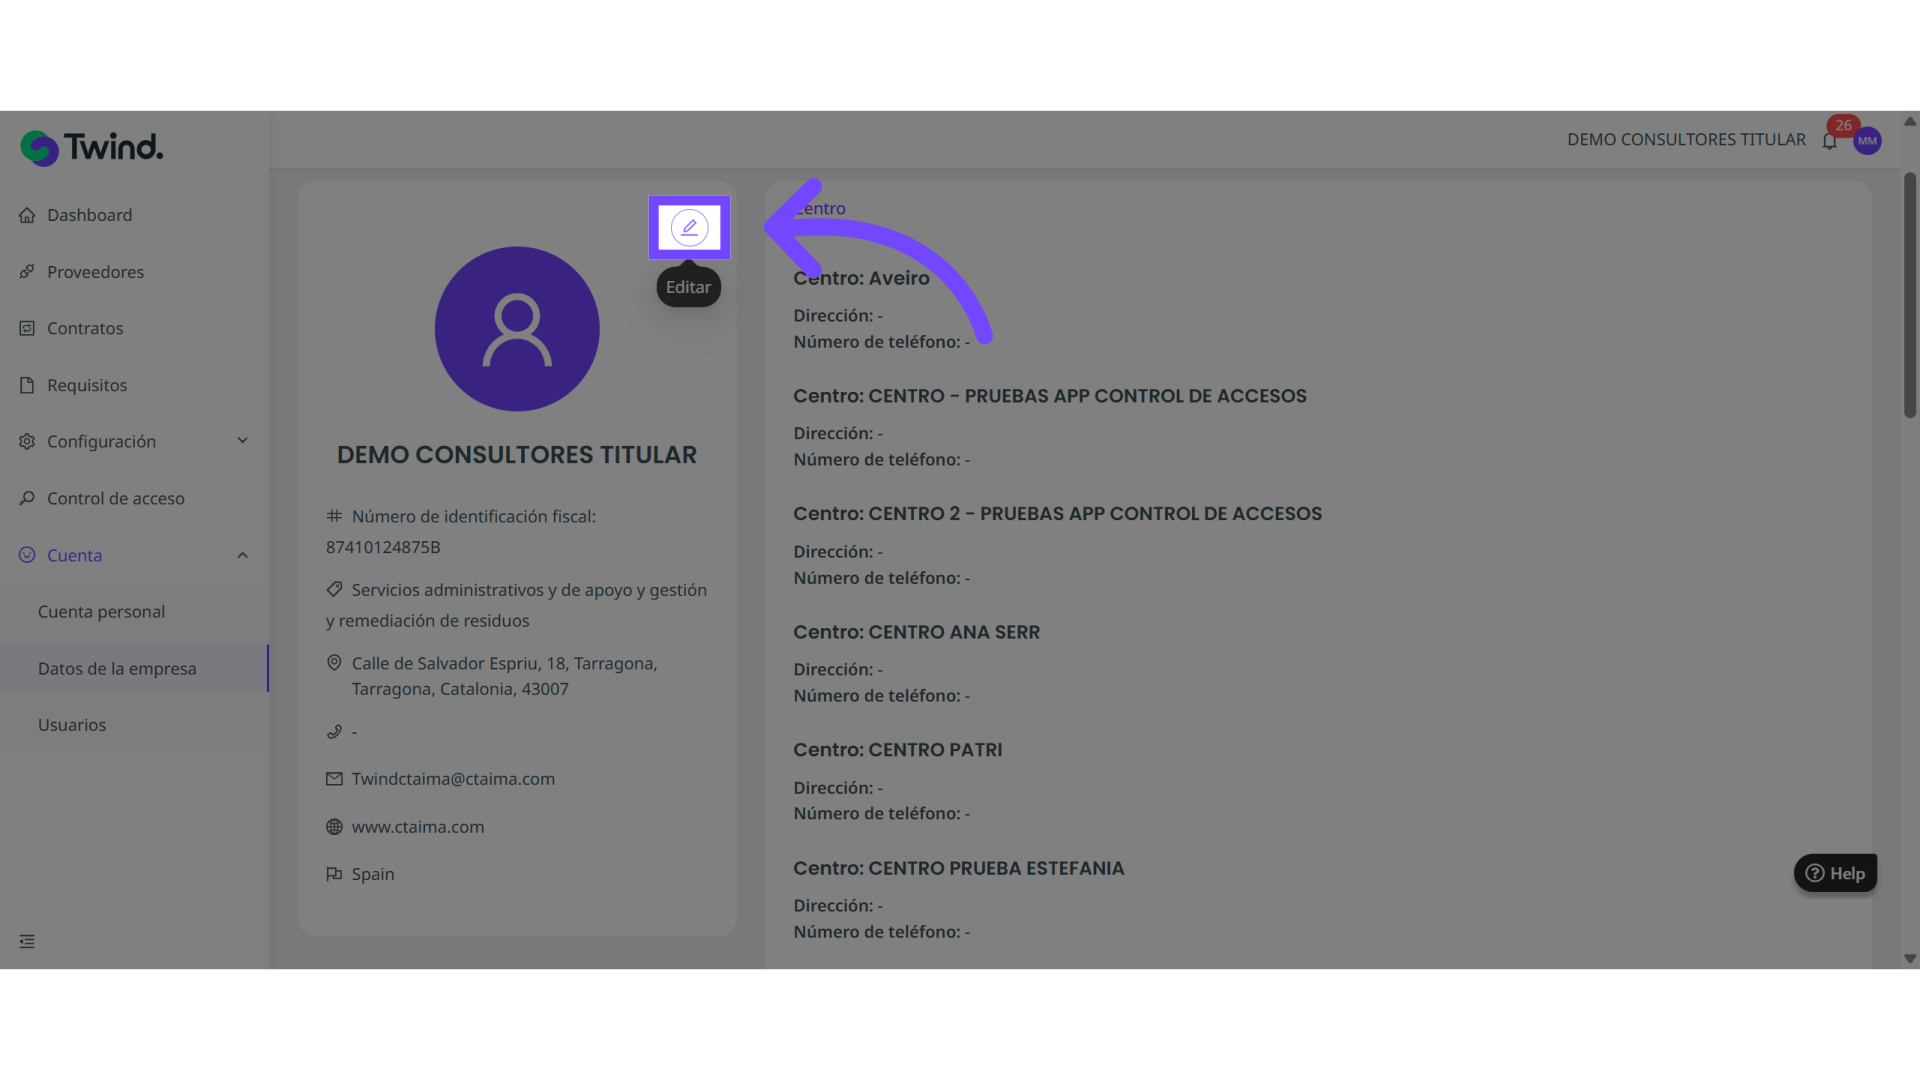This screenshot has height=1080, width=1920.
Task: Click the page scrollbar thumb
Action: (1910, 295)
